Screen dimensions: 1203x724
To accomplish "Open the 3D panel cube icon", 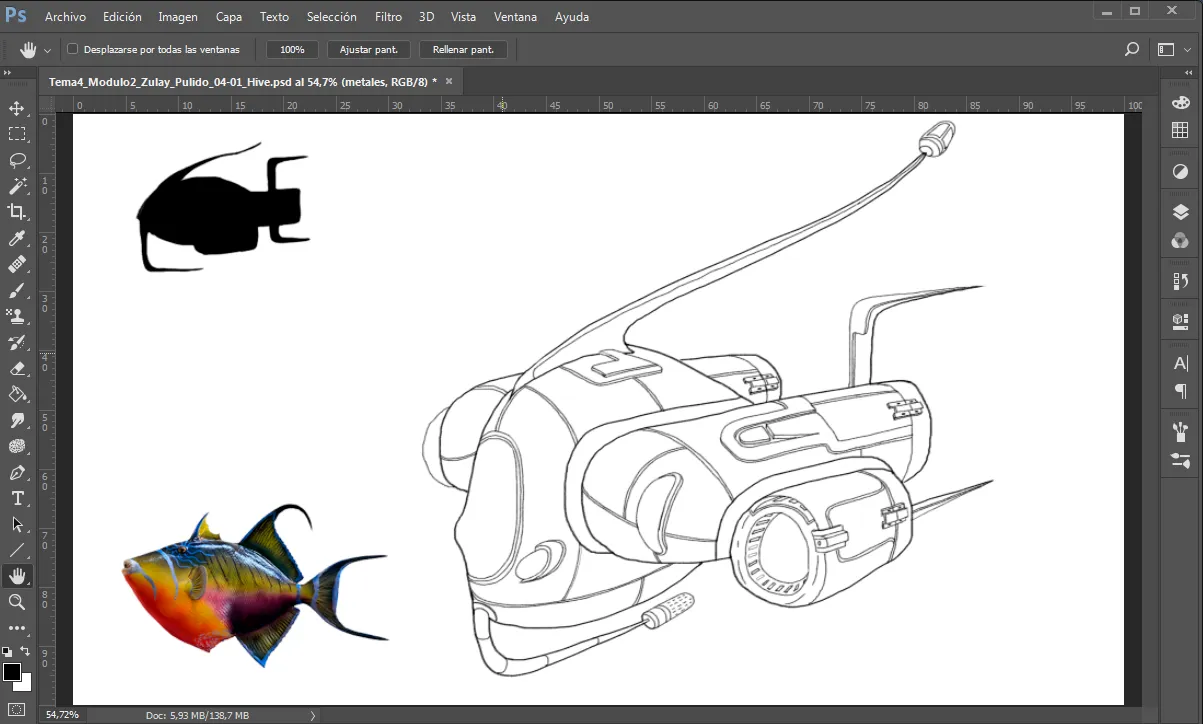I will pyautogui.click(x=1180, y=321).
